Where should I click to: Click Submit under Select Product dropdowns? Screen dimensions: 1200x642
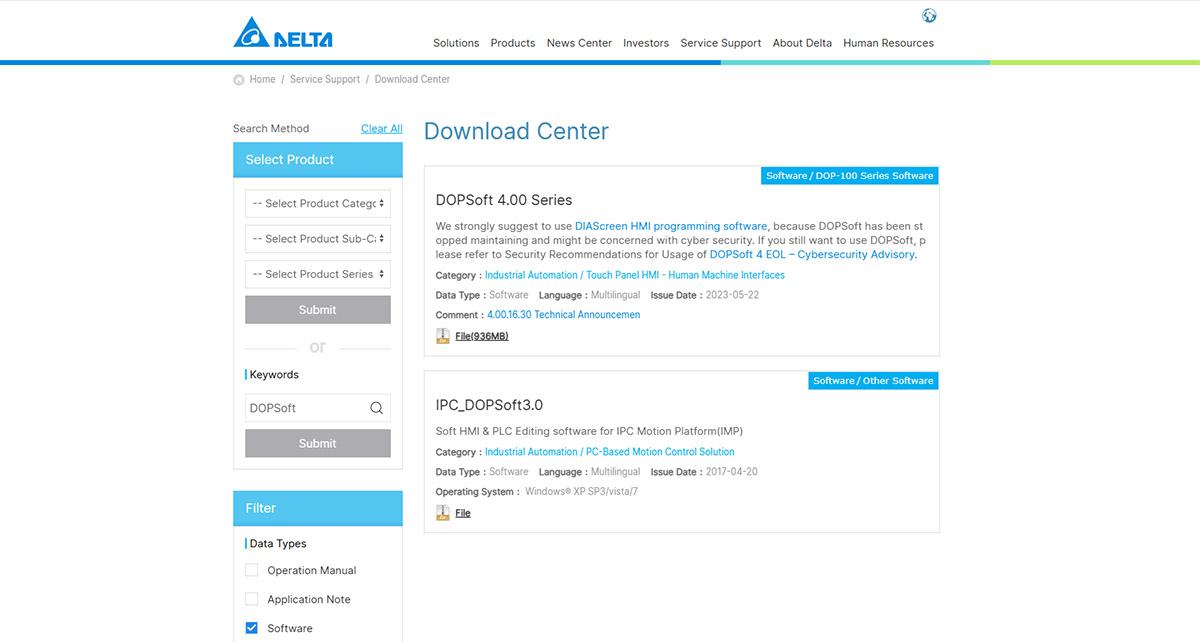pyautogui.click(x=318, y=310)
